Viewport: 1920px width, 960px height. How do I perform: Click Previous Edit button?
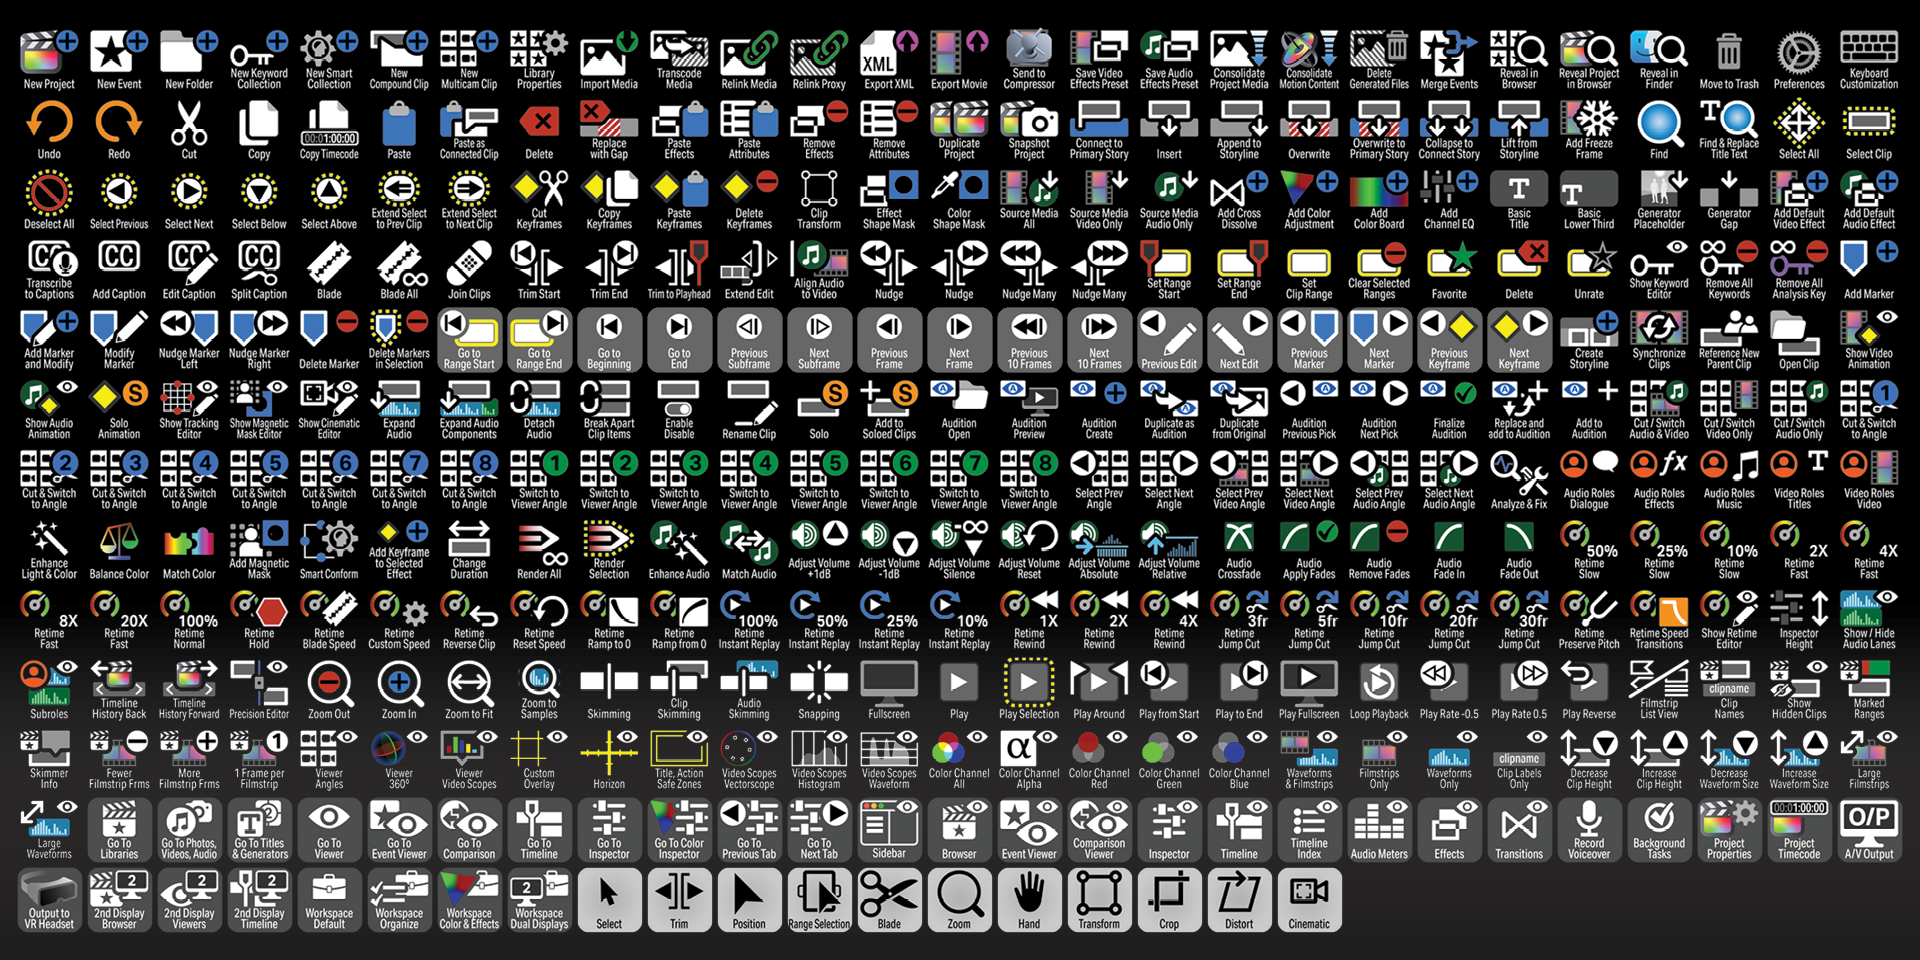click(x=1169, y=340)
